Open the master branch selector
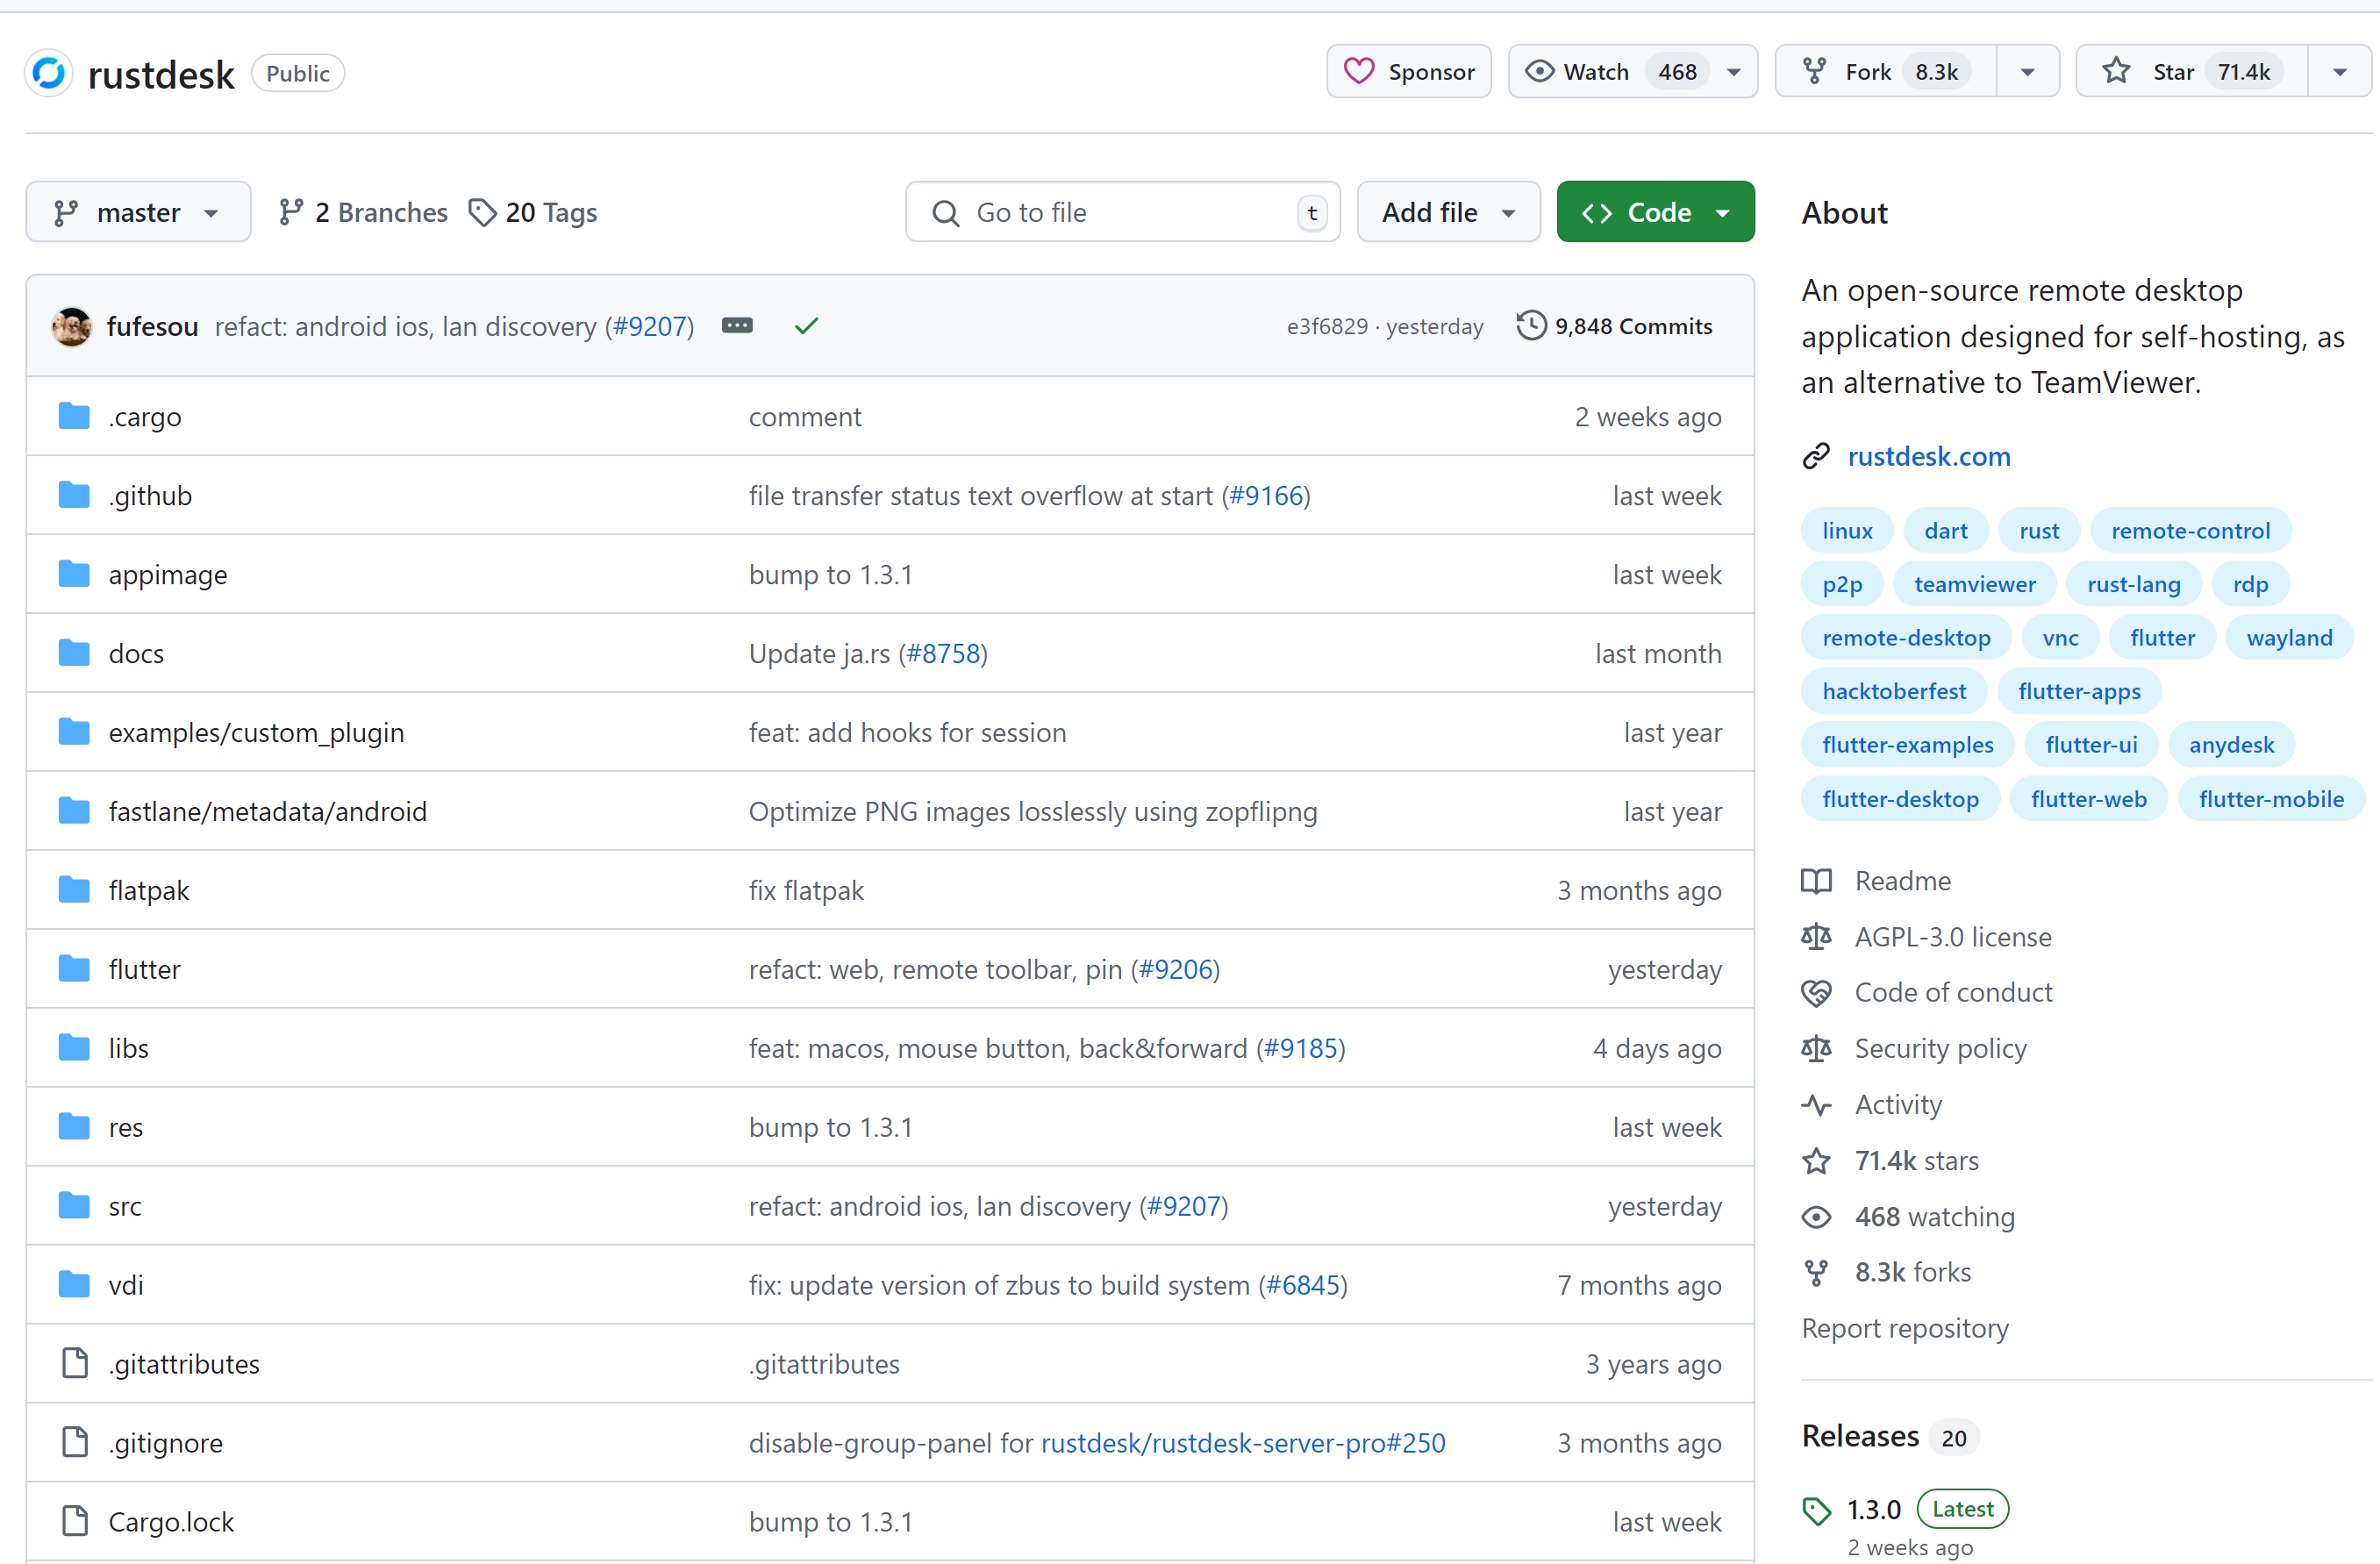The width and height of the screenshot is (2380, 1564). 138,212
